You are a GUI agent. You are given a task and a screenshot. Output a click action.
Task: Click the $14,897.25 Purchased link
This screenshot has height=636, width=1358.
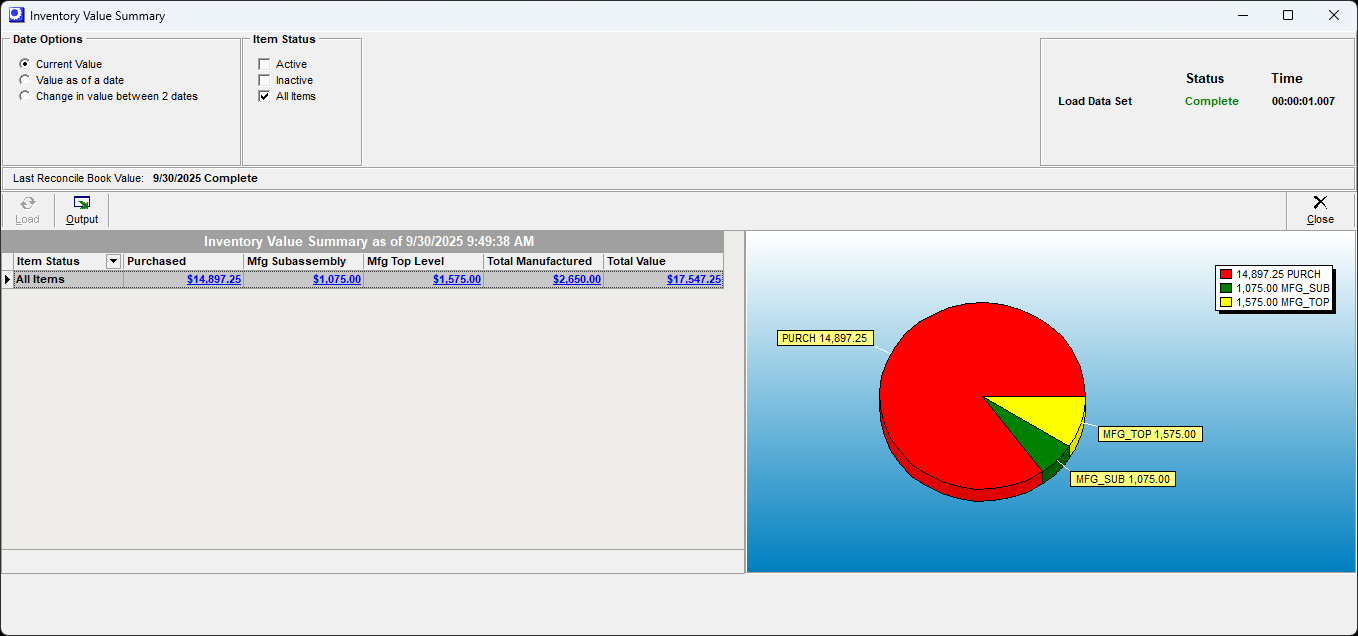click(213, 279)
